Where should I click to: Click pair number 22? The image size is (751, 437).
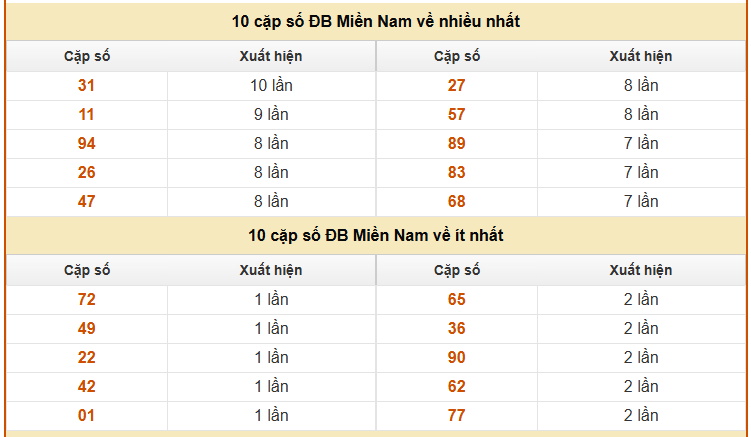coord(86,358)
